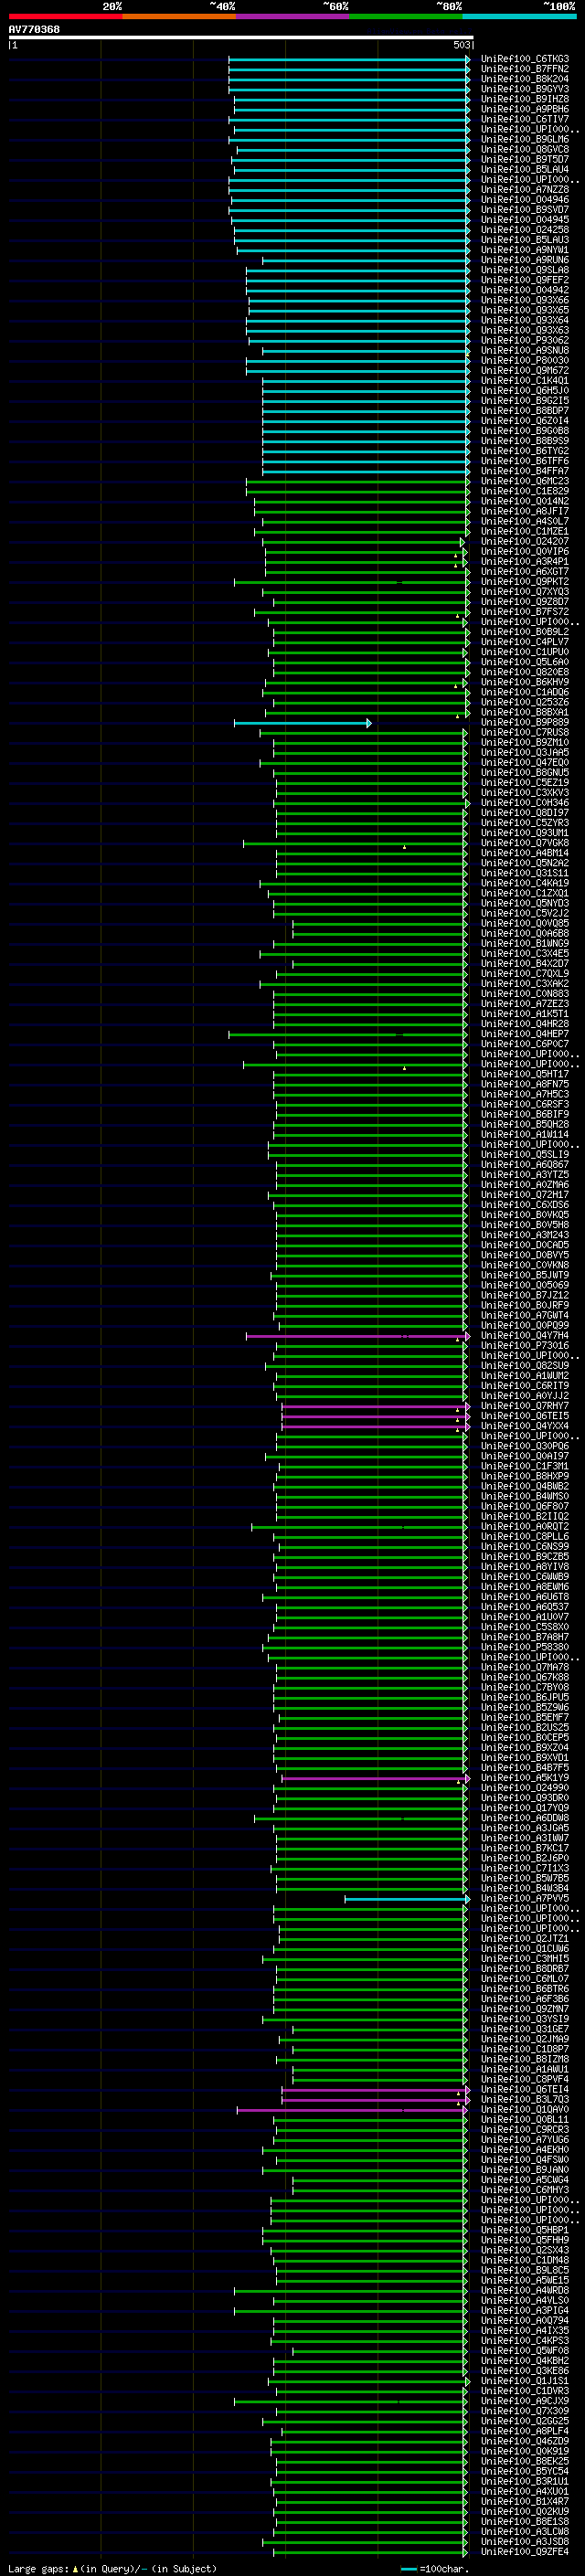Click the cyan alignment bar for UniRef100_B4FFA7
Screen dimensions: 585x2576
366,472
